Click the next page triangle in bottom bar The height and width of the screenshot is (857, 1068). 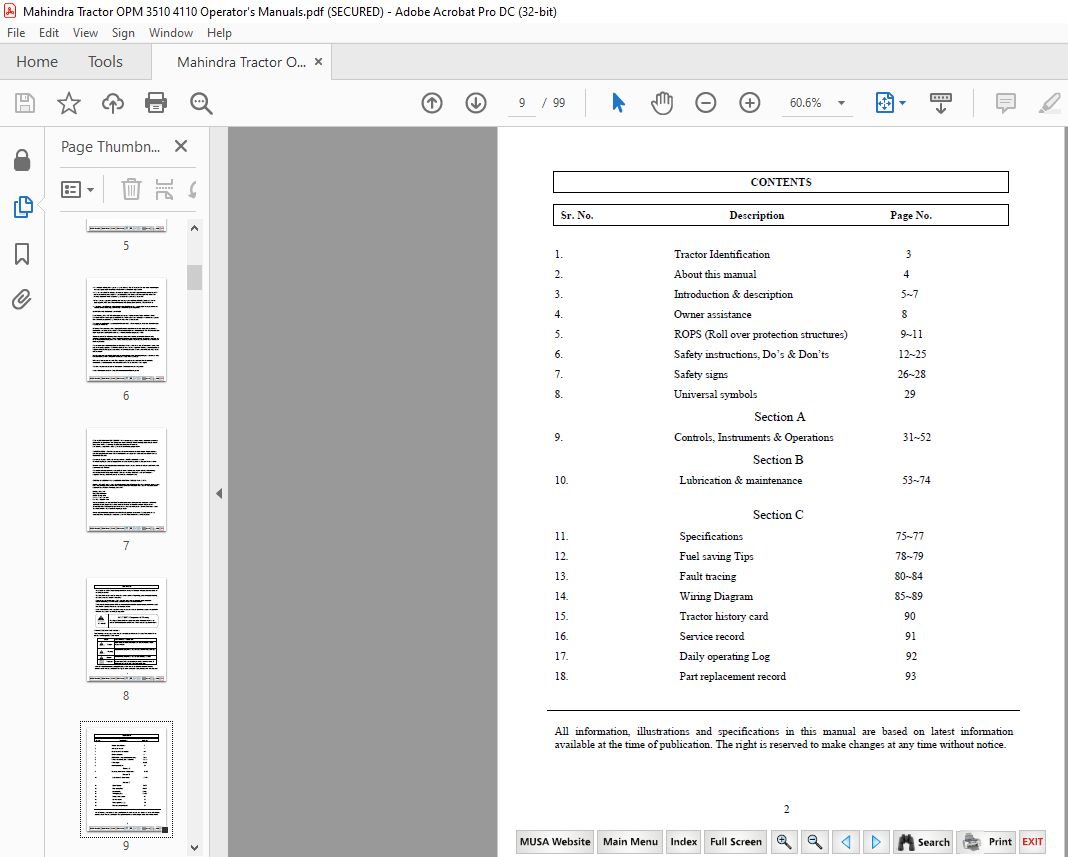point(876,841)
